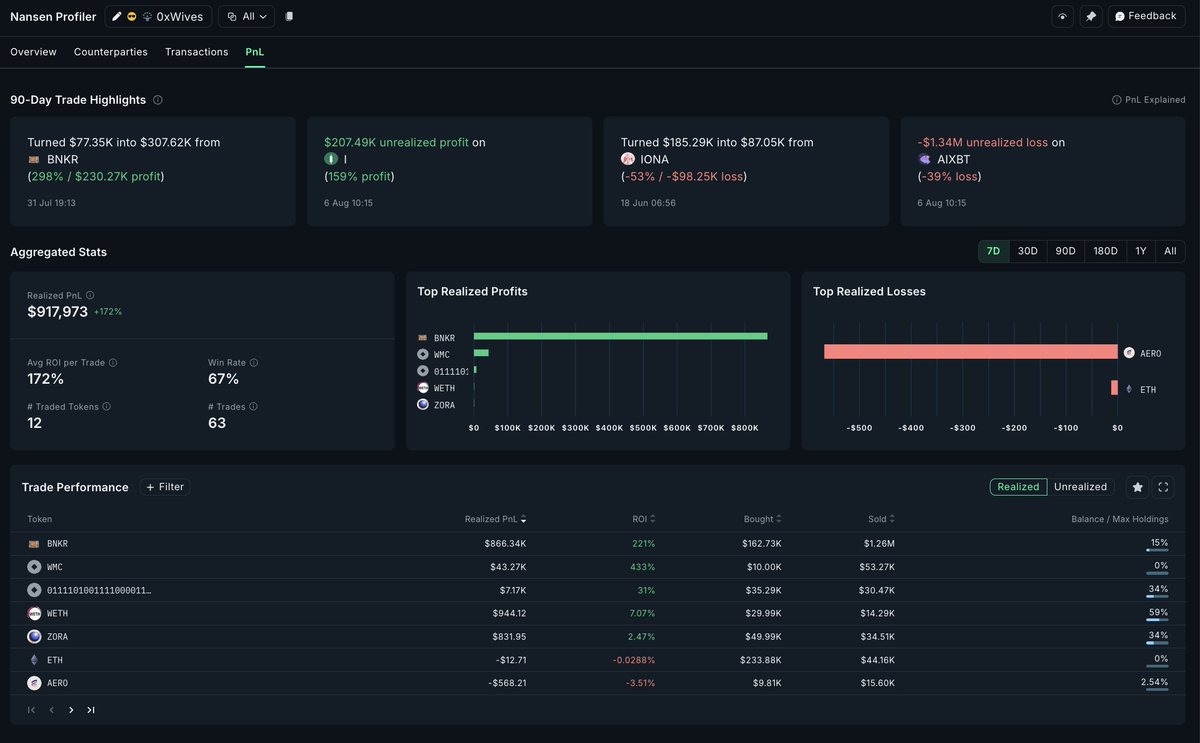Set aggregated stats period to 30D
Screen dimensions: 1200x743
(1027, 251)
